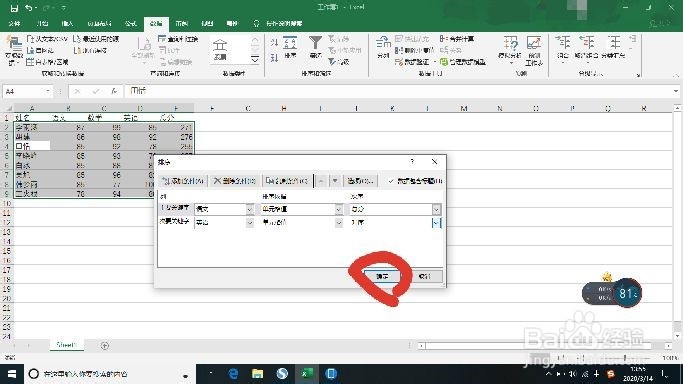The height and width of the screenshot is (384, 683).
Task: Click Cancel button in Sort dialog
Action: 424,276
